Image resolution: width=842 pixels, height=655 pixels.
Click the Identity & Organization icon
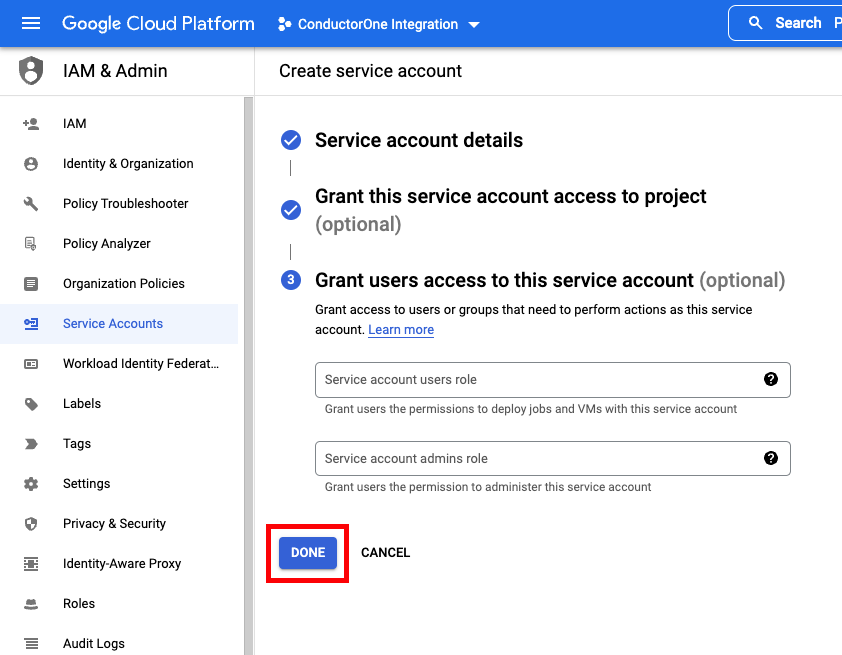pos(31,164)
